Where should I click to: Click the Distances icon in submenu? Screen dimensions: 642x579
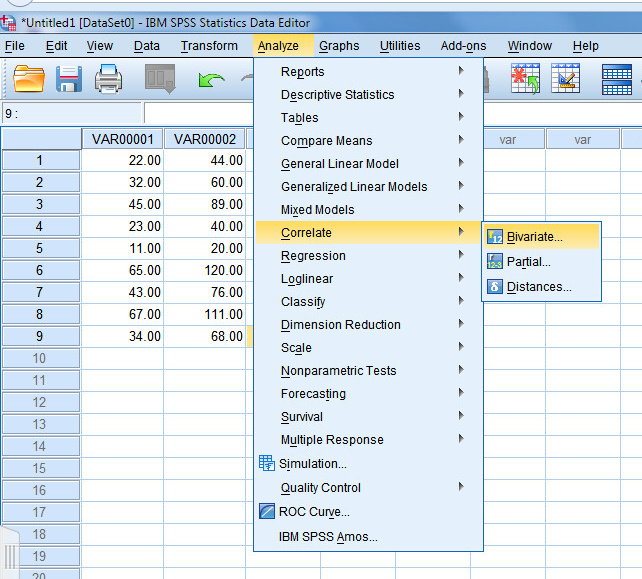click(x=495, y=286)
